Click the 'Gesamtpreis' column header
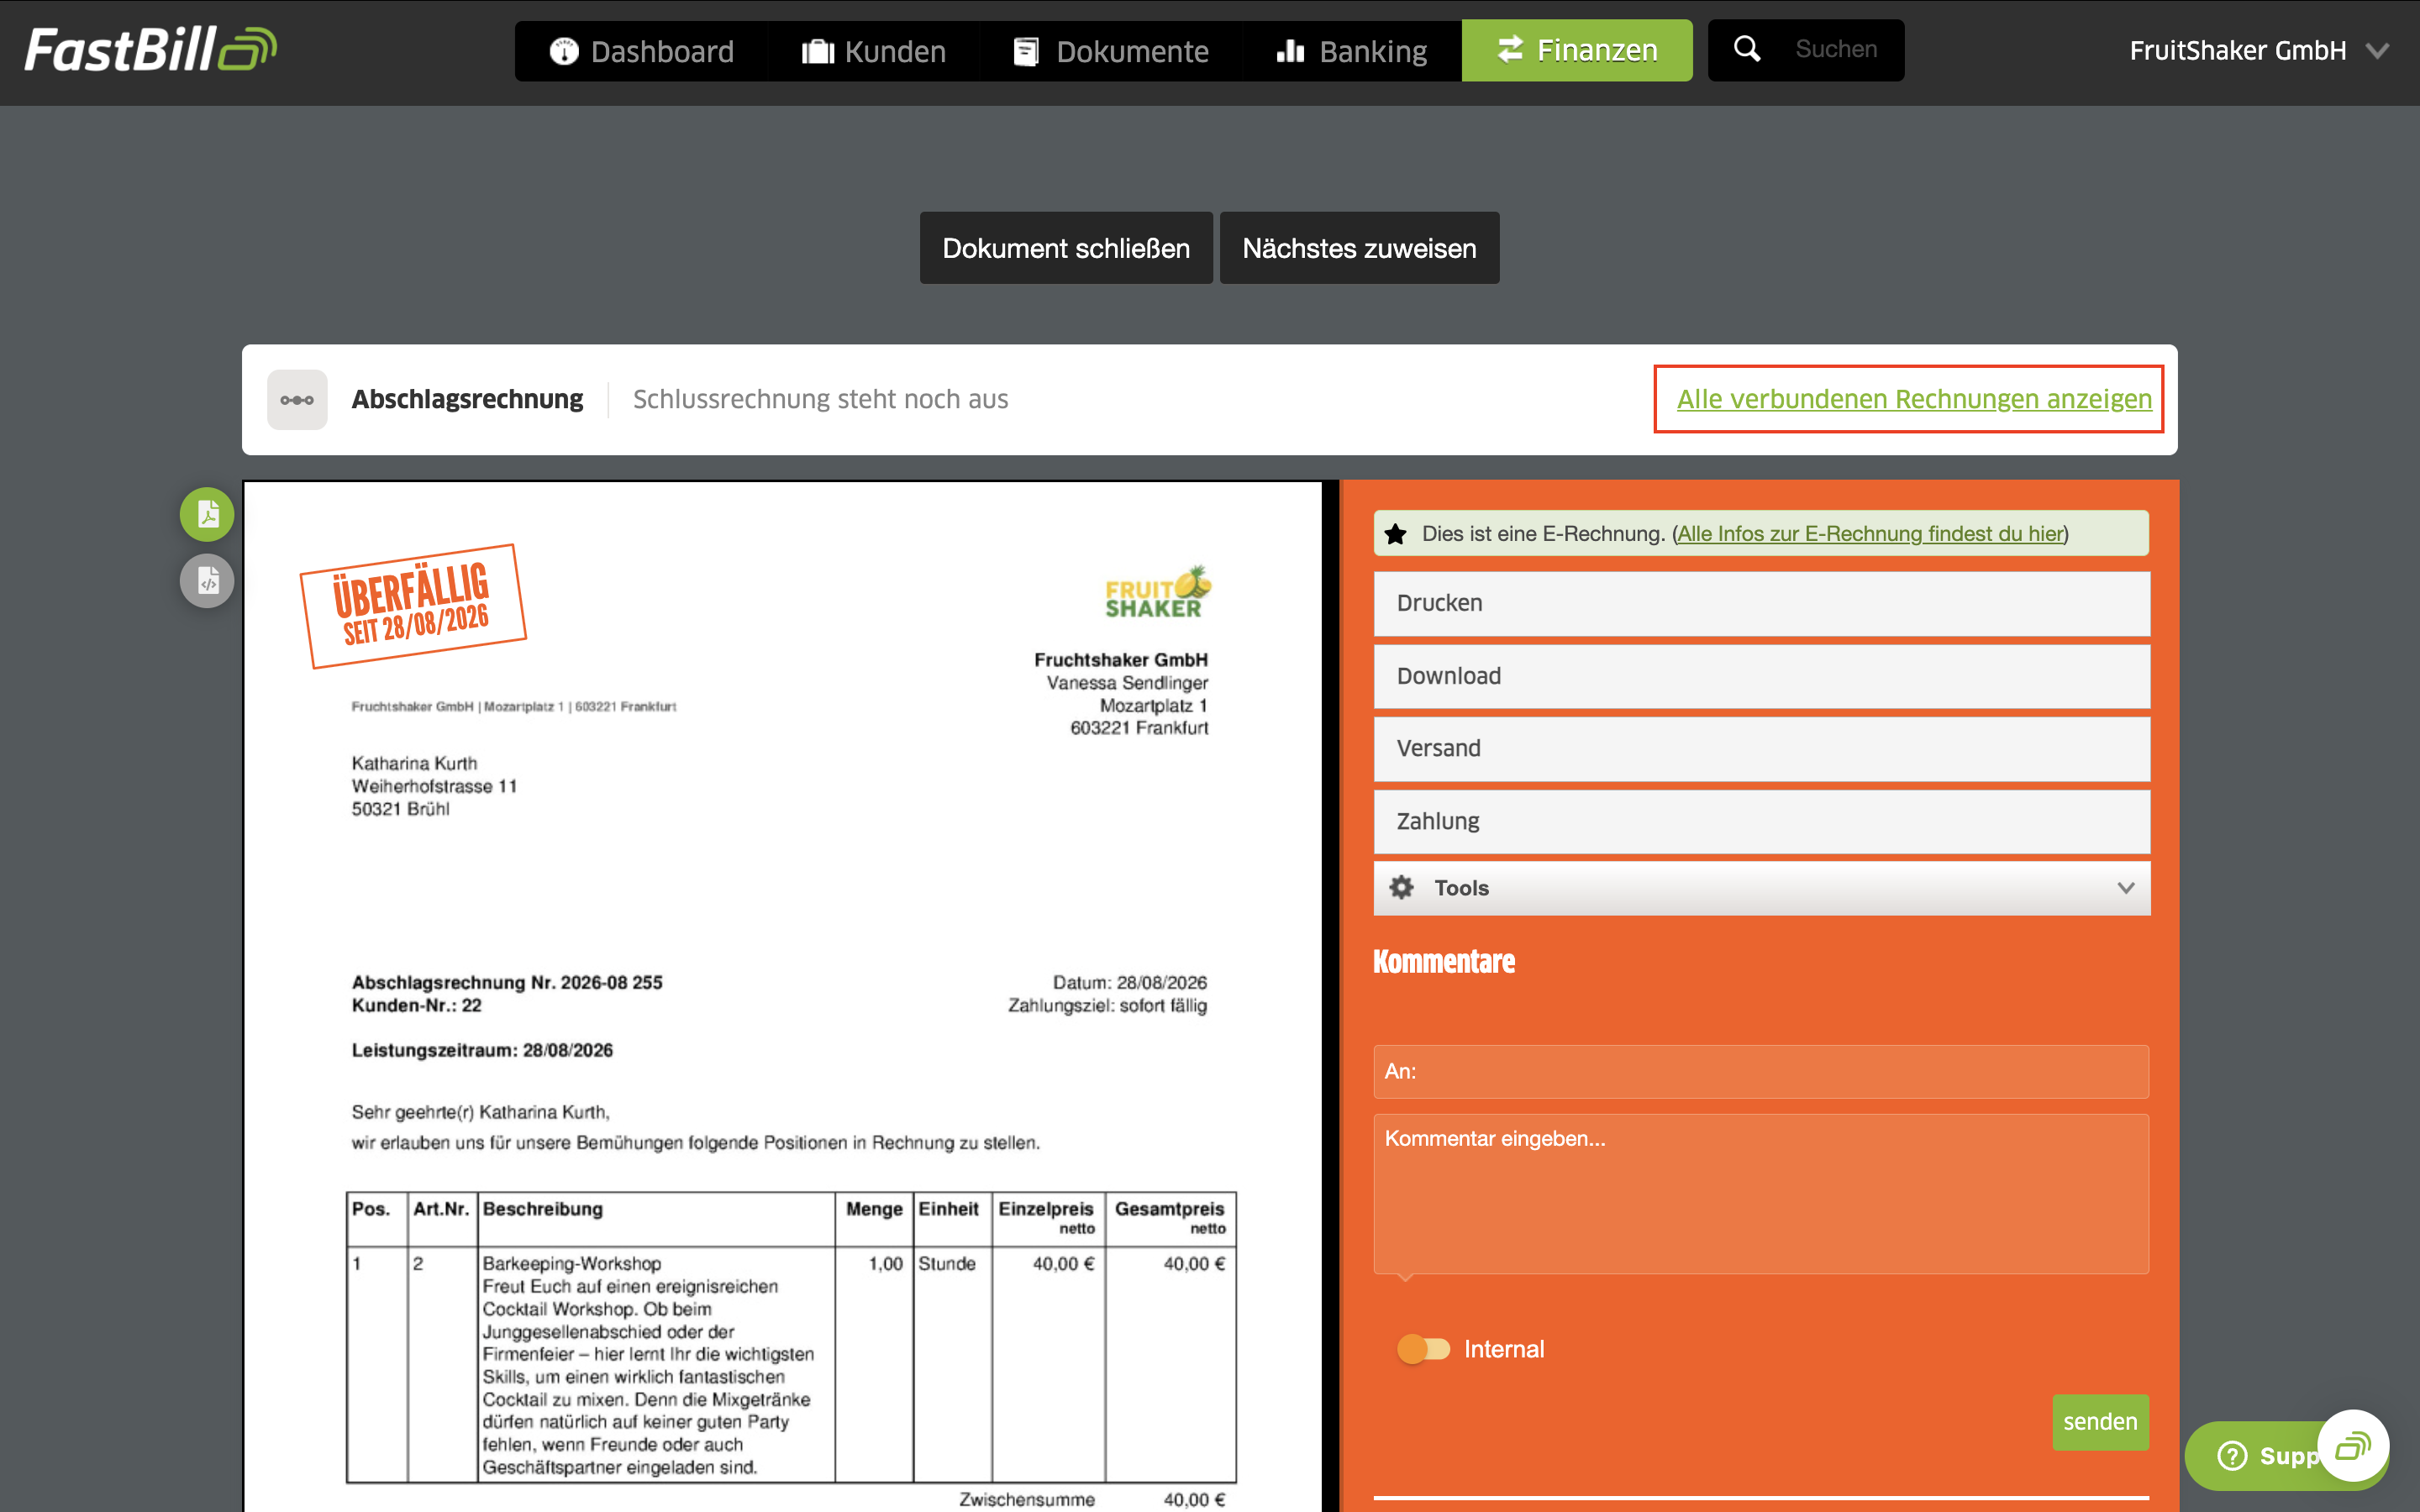2420x1512 pixels. coord(1169,1209)
